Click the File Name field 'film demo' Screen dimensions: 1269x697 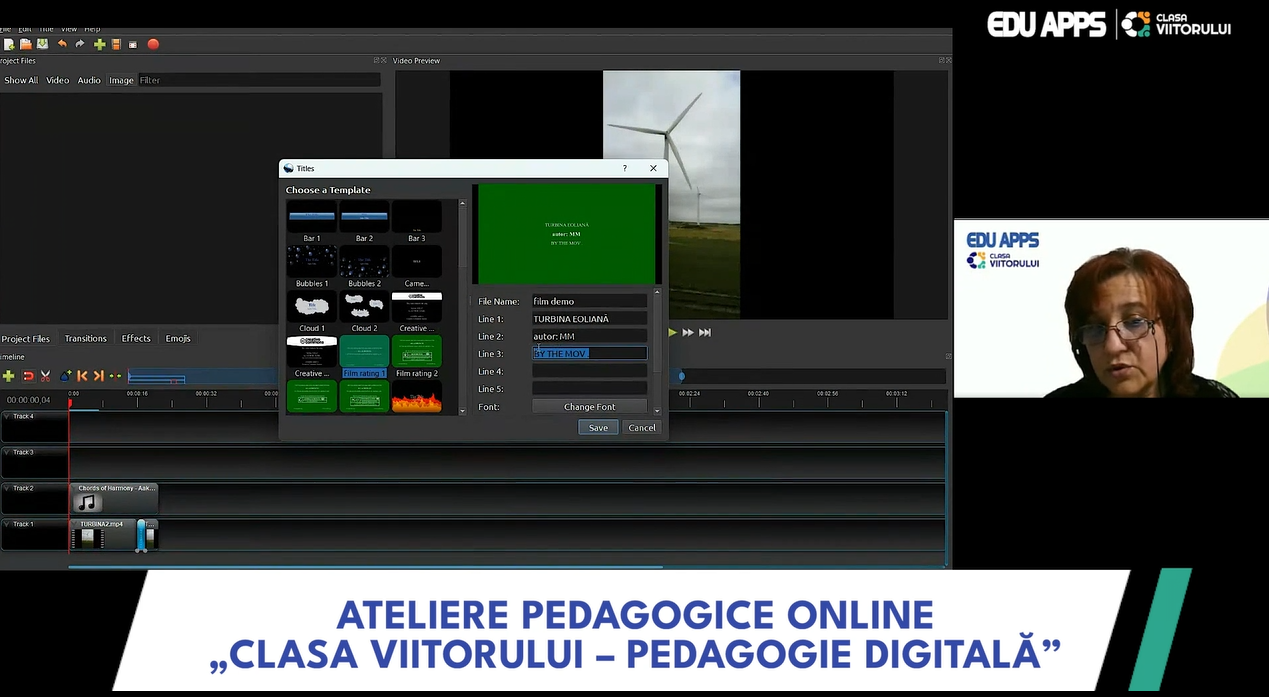[590, 301]
